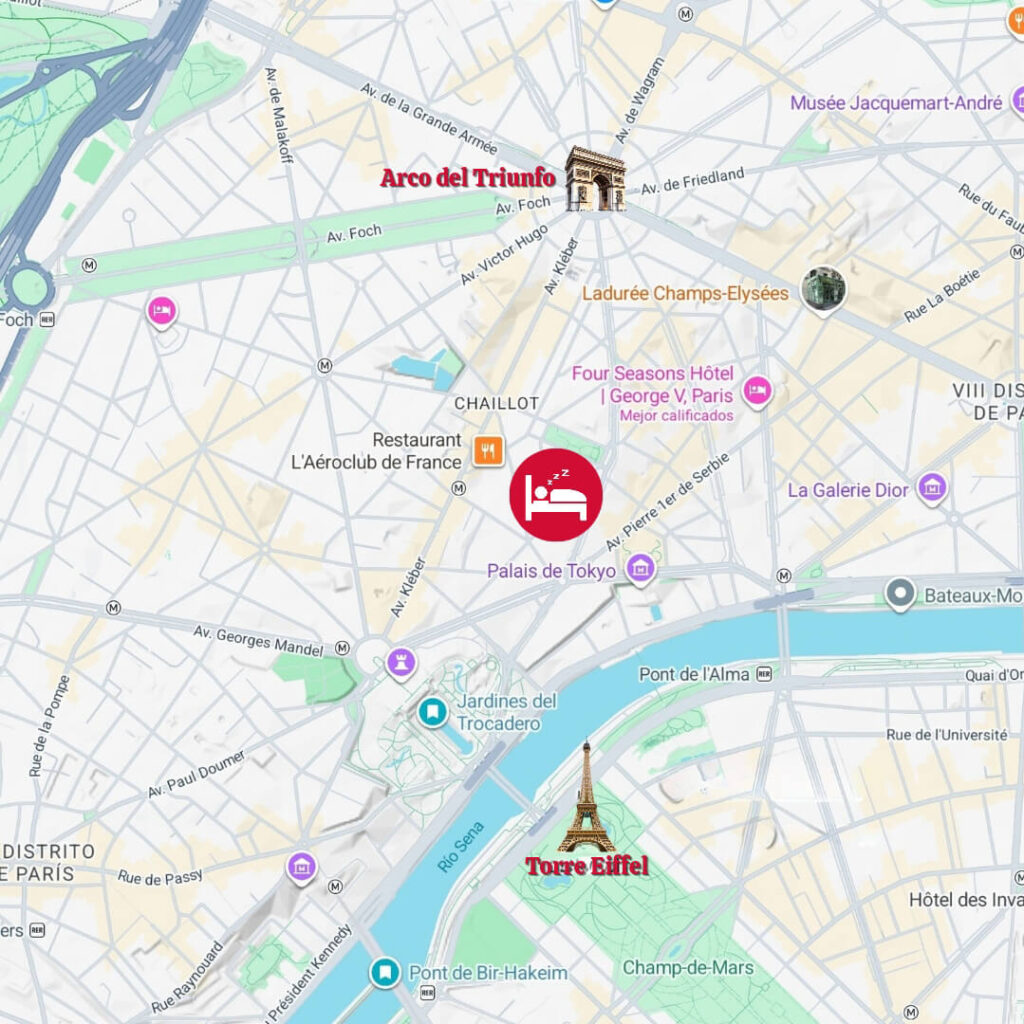Select the Bateaux-Mouches grey location pin

click(x=900, y=594)
